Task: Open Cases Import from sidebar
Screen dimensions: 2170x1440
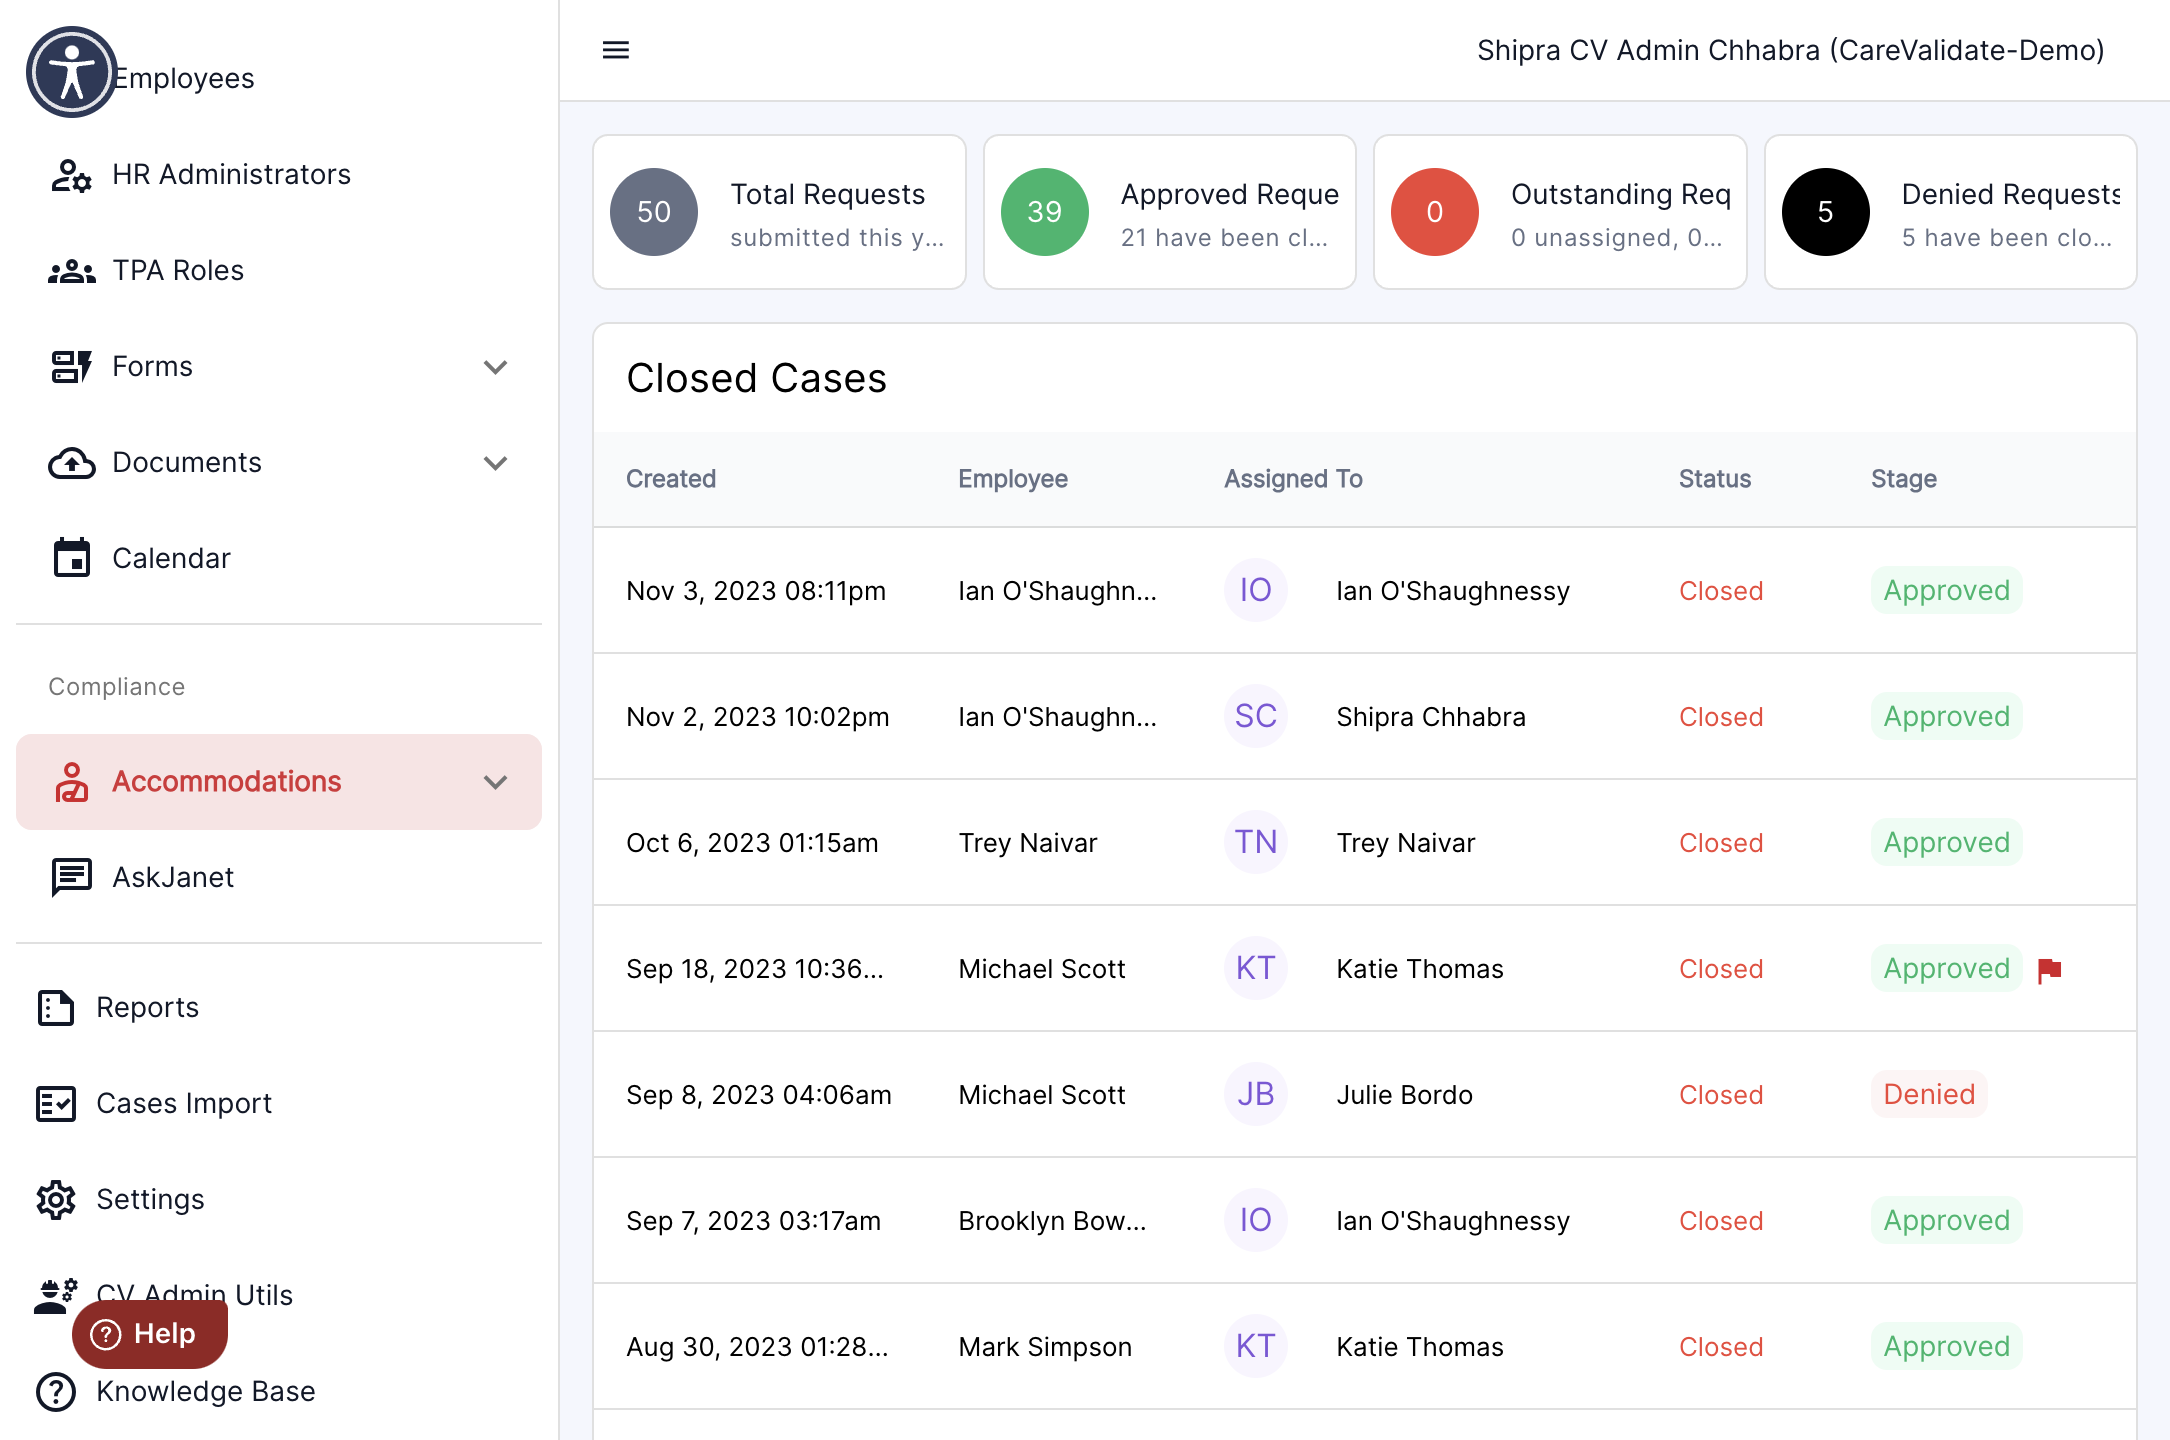Action: (x=279, y=1104)
